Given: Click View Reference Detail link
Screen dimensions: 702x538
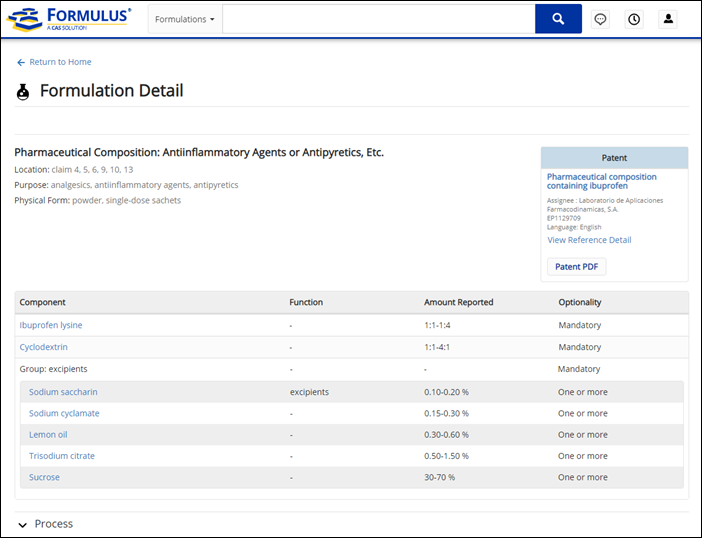Looking at the screenshot, I should click(x=589, y=240).
